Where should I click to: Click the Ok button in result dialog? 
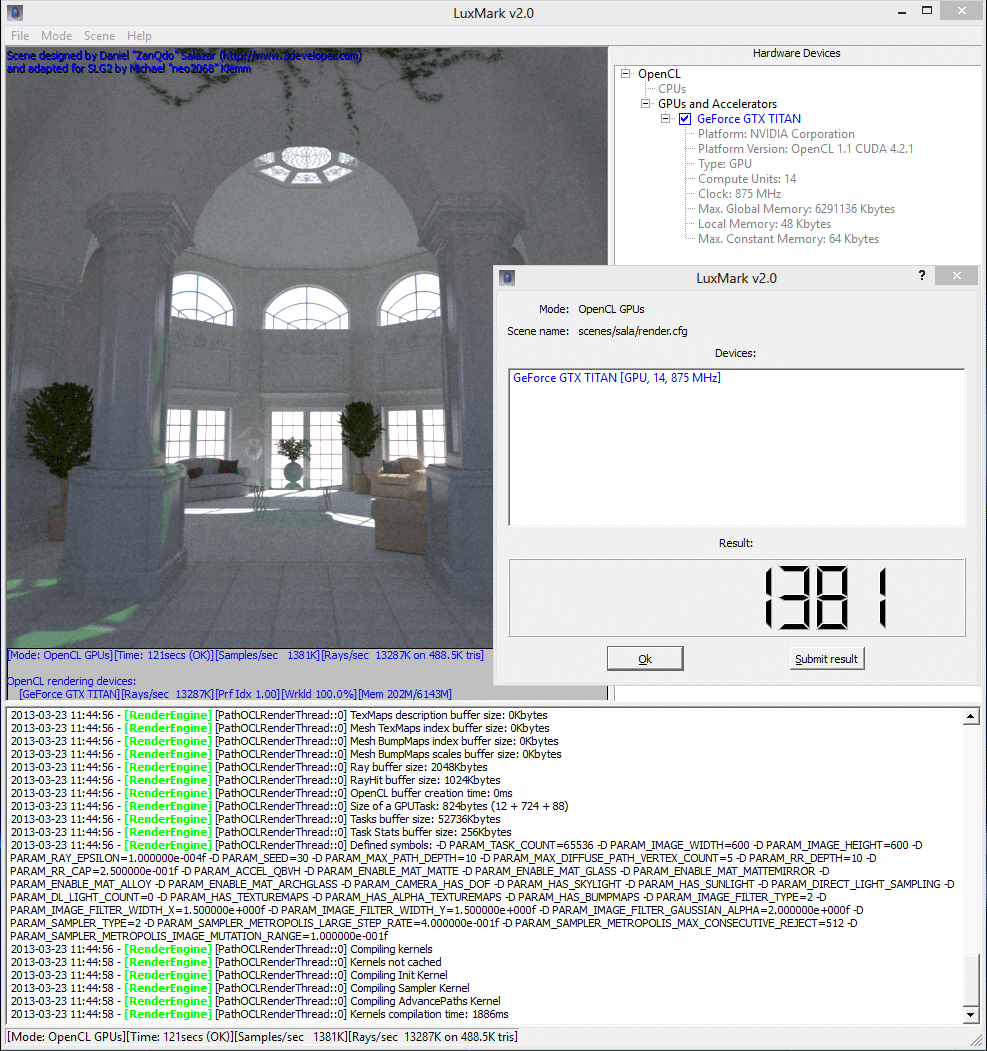pos(645,658)
